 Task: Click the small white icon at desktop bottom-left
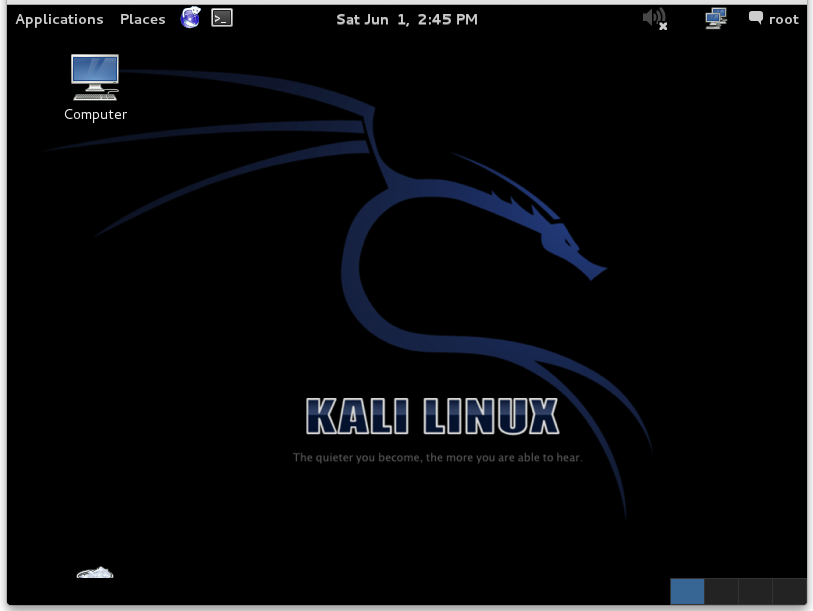95,573
